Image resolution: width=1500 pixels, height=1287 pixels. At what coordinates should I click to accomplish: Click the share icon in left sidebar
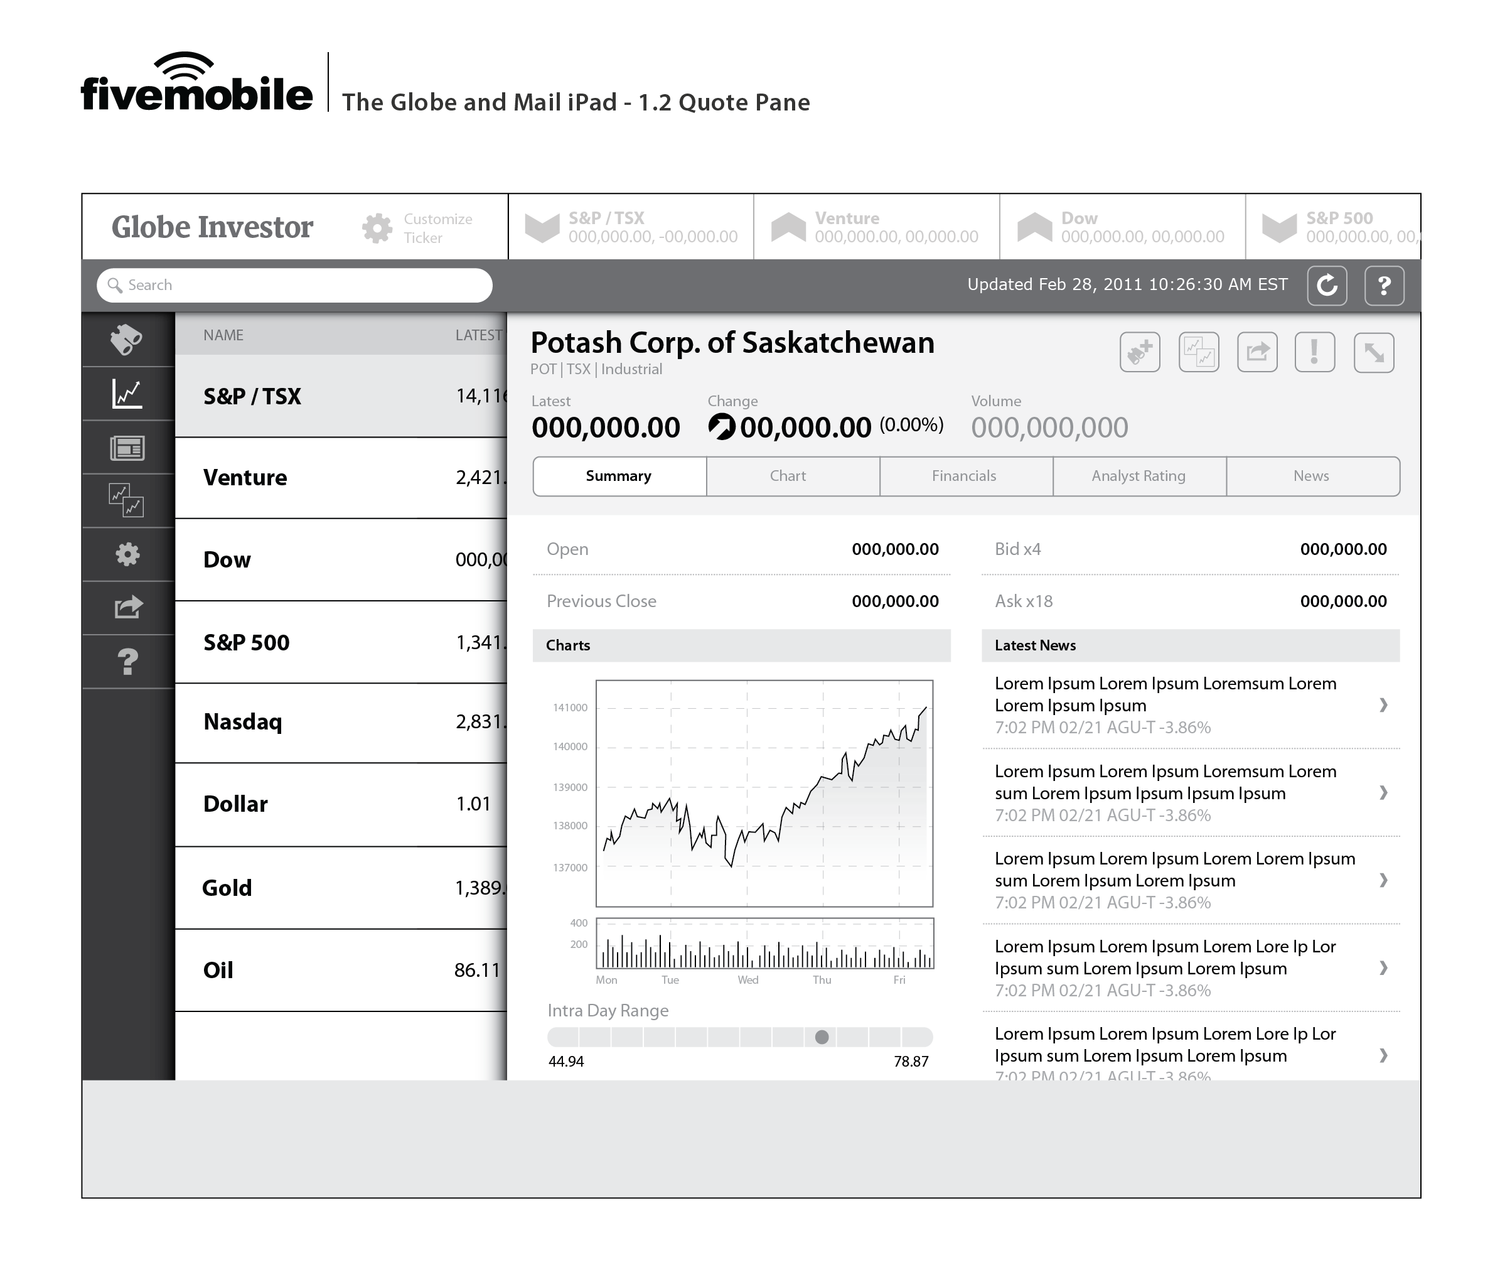pos(128,607)
